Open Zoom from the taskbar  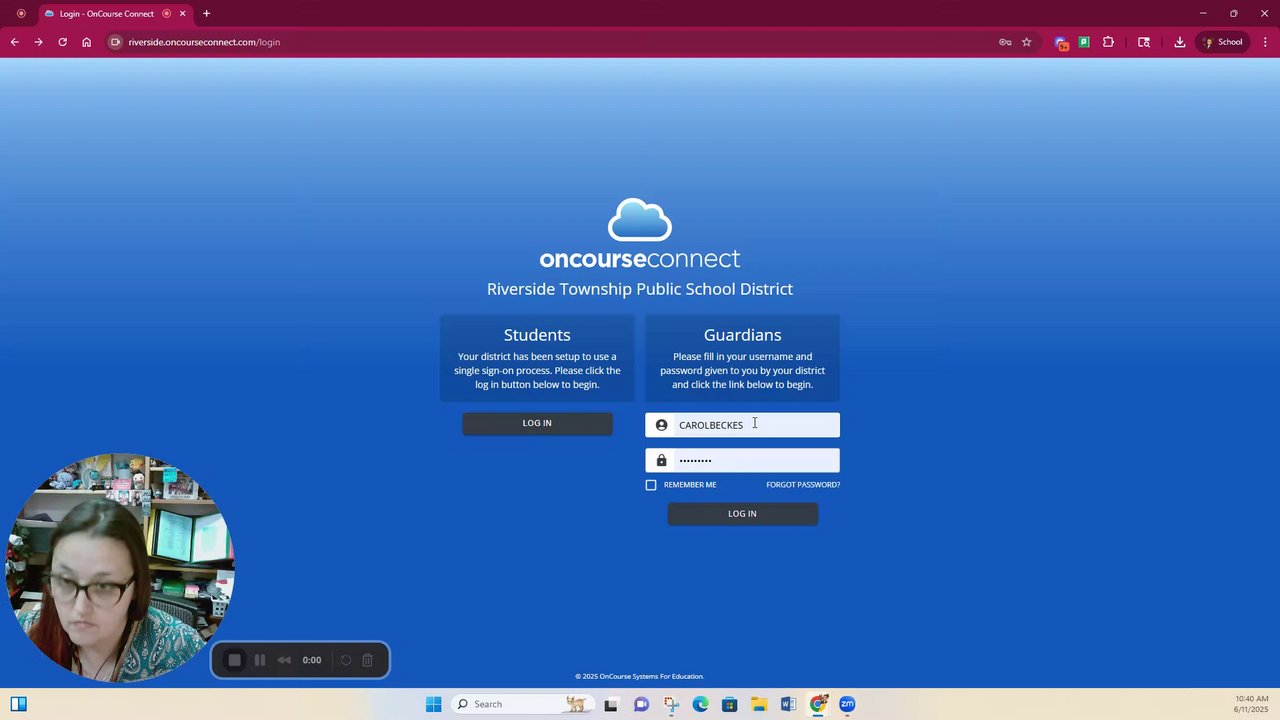tap(847, 704)
